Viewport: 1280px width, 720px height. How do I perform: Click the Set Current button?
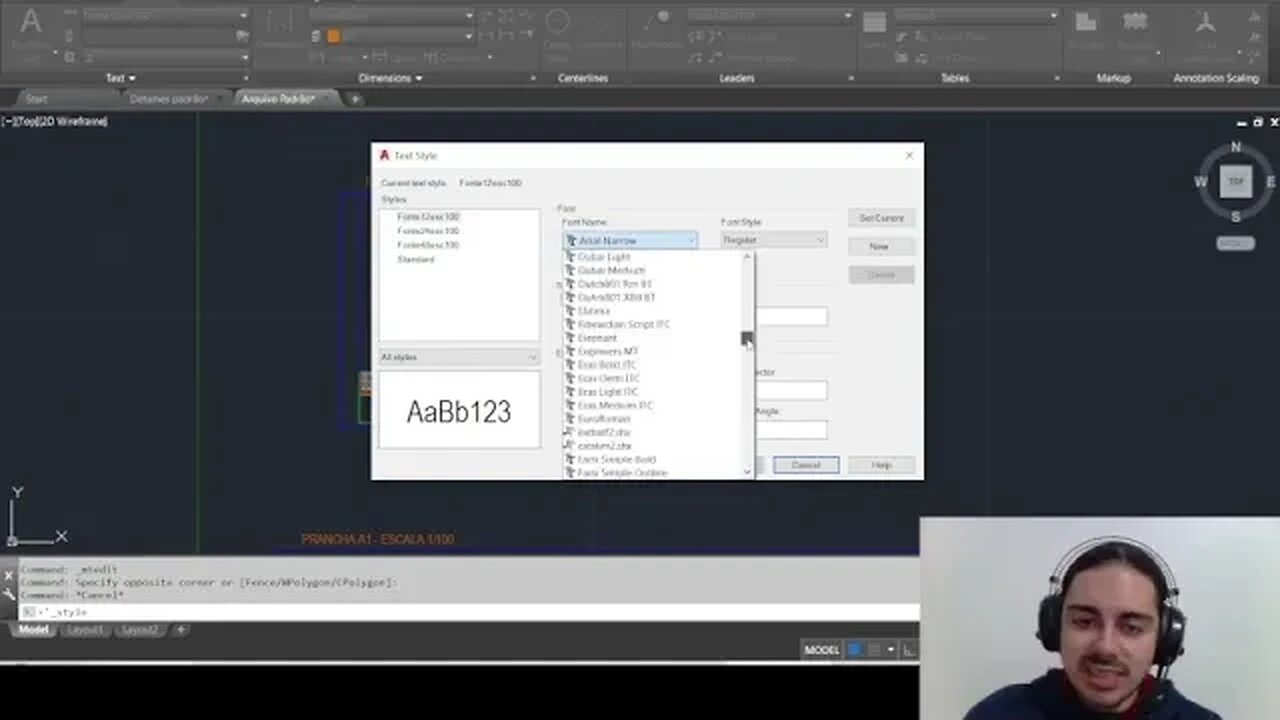tap(881, 218)
